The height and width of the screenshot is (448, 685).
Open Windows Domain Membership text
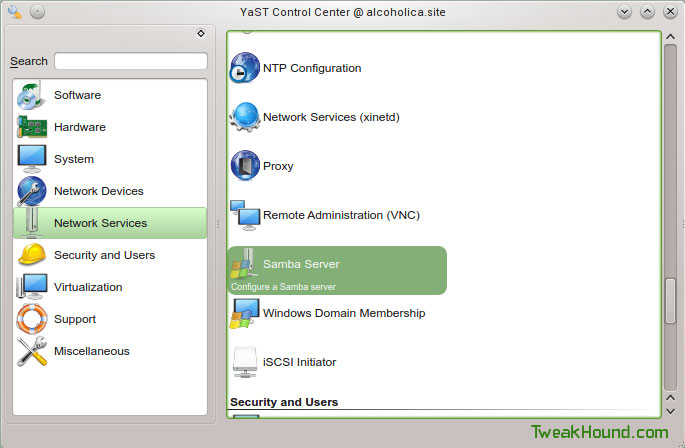[344, 313]
